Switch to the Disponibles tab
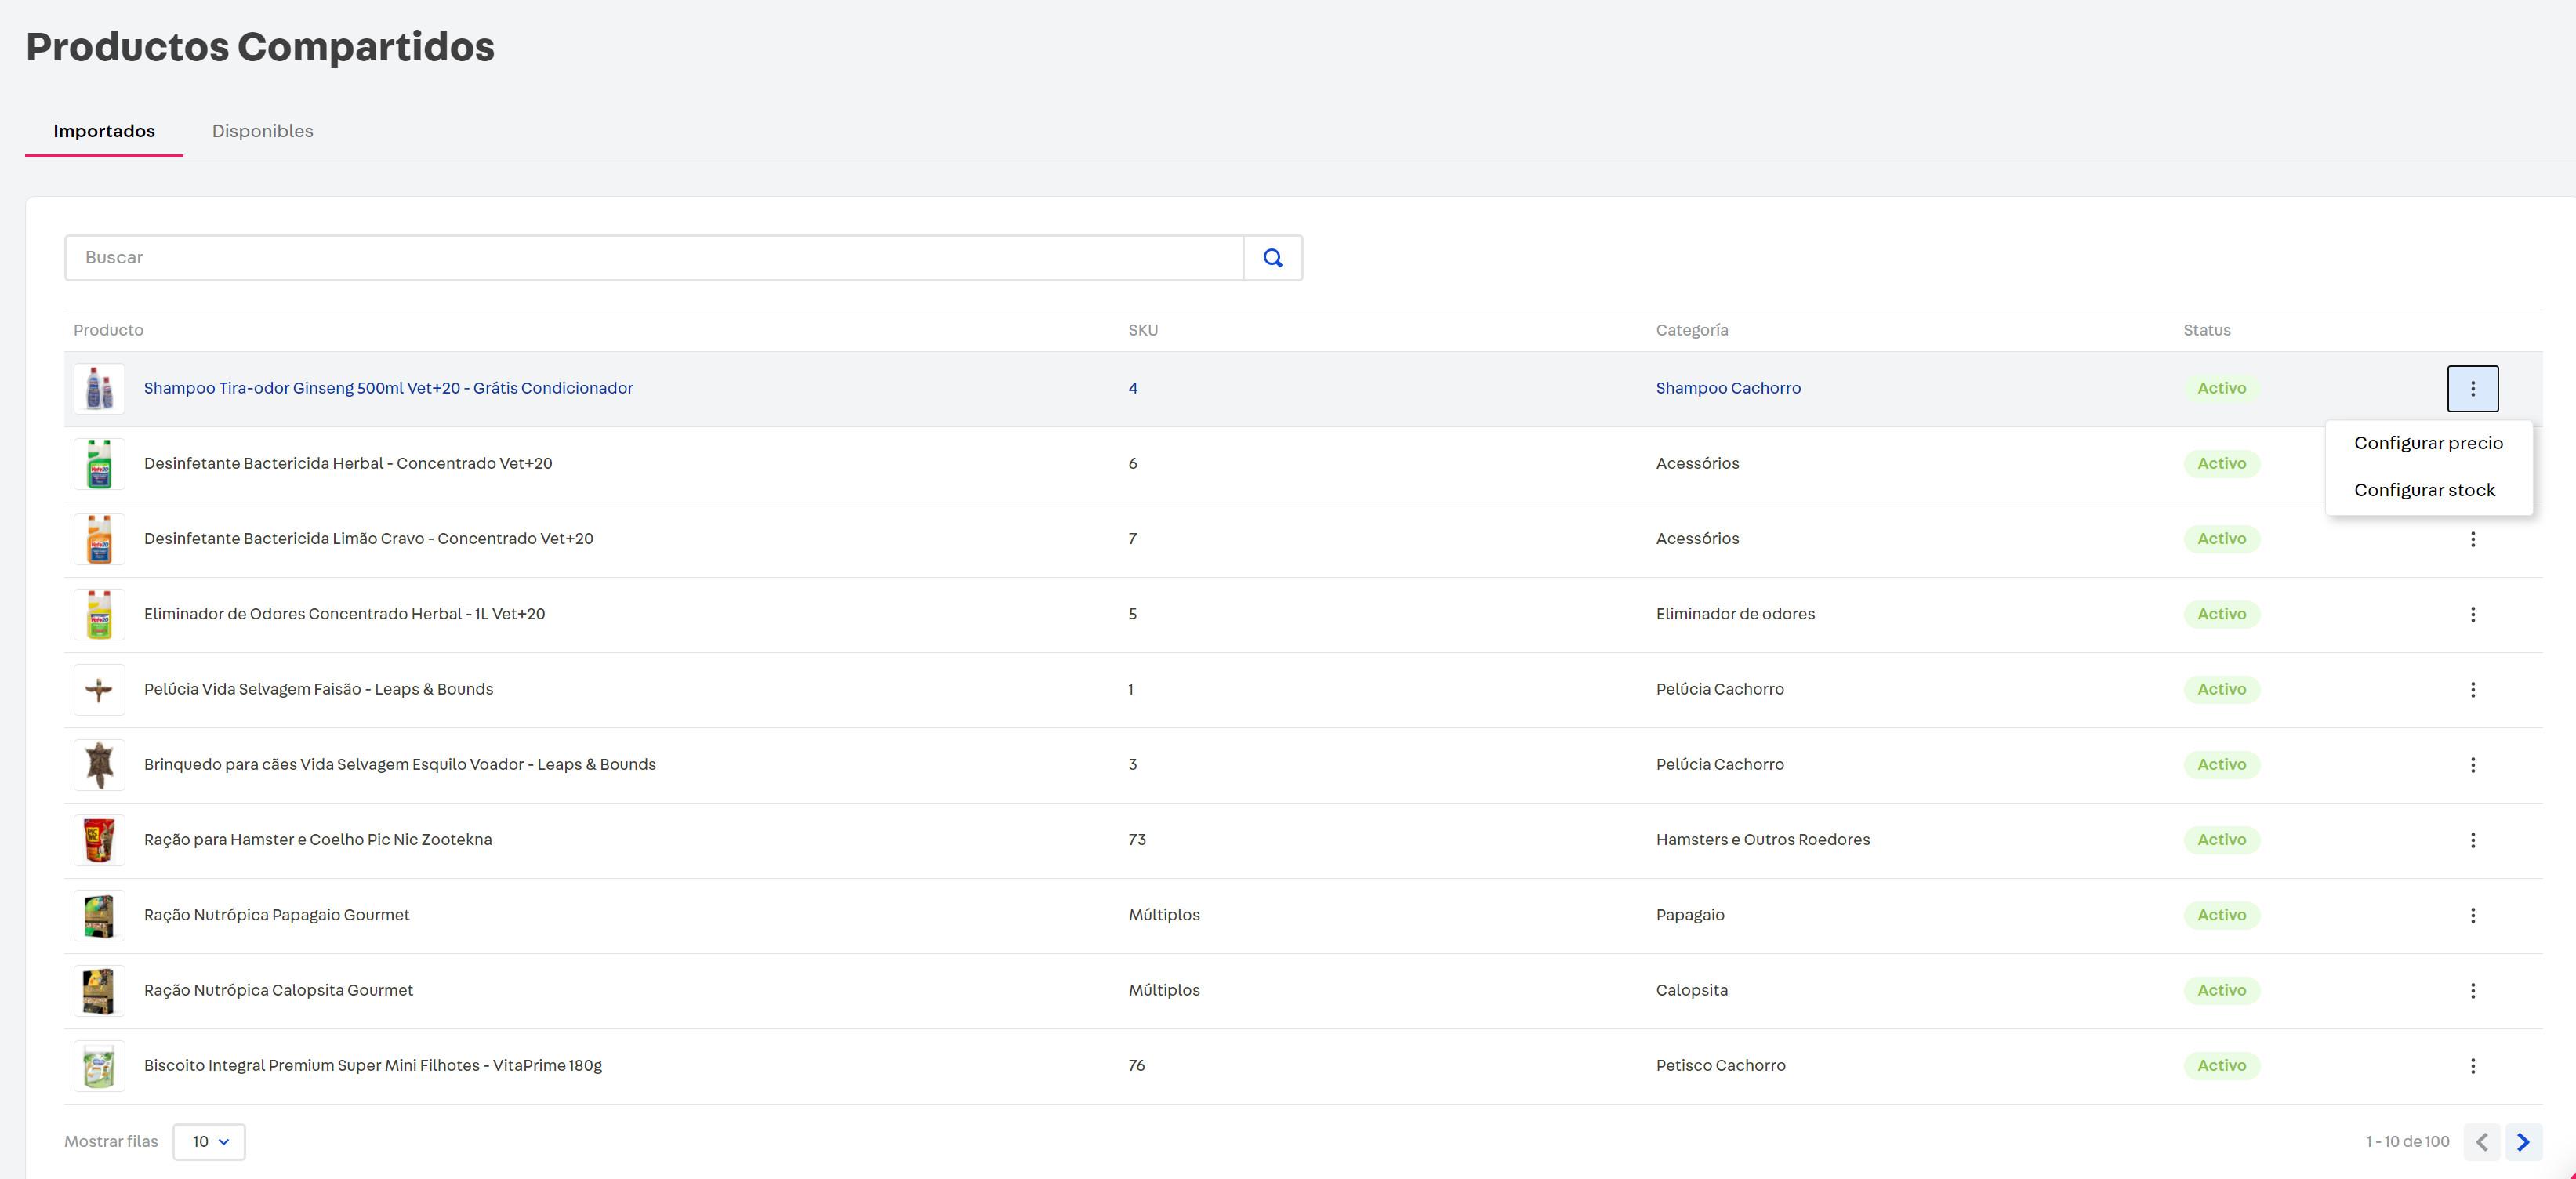2576x1179 pixels. pos(262,131)
